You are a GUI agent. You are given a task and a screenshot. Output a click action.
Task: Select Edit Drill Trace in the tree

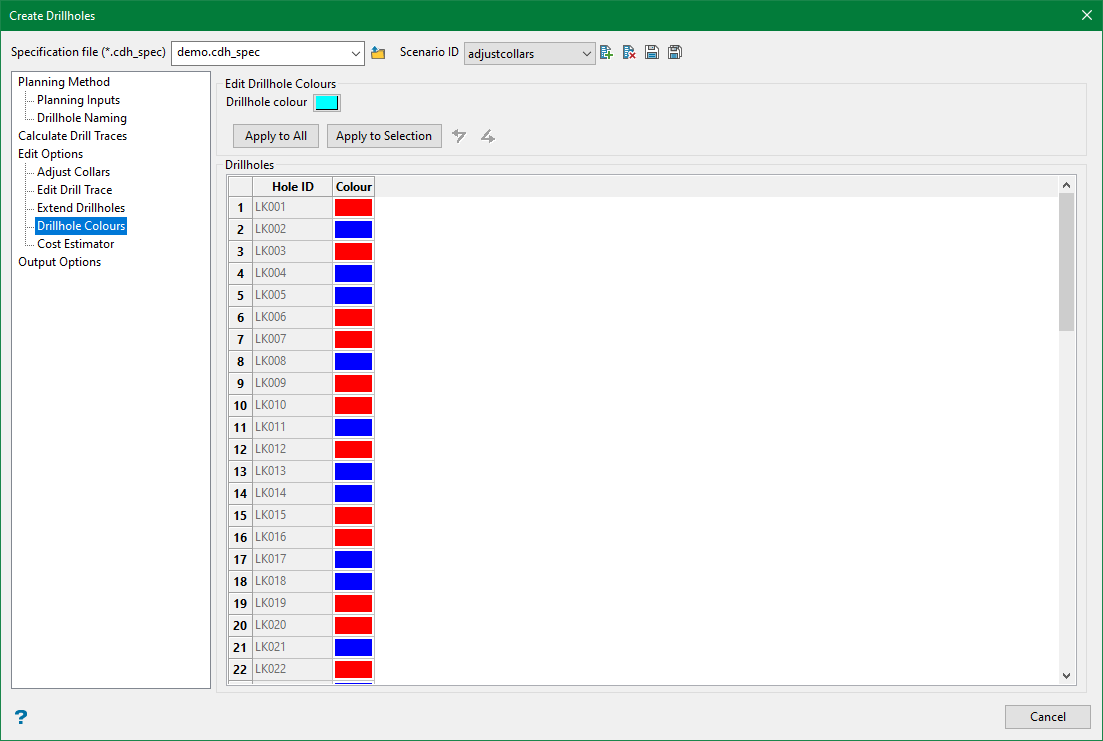point(75,190)
